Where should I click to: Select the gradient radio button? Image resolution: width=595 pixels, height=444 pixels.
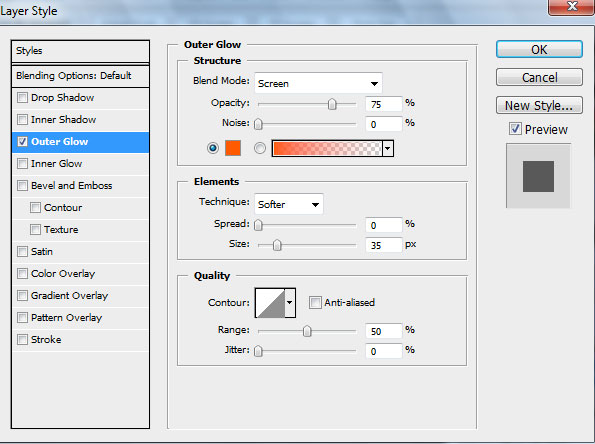point(260,148)
